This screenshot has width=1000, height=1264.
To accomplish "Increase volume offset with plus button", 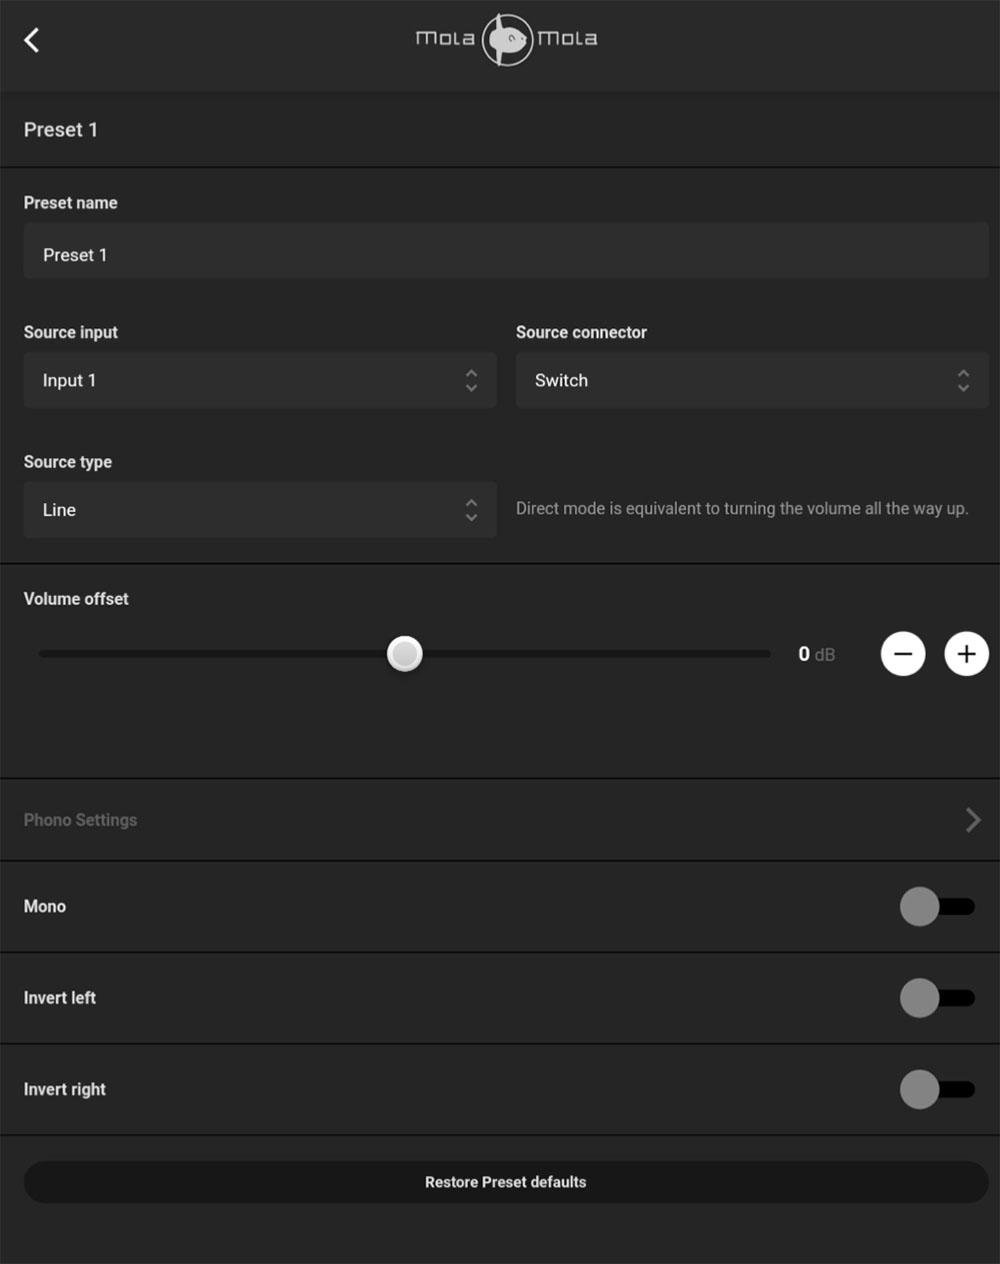I will [x=966, y=654].
